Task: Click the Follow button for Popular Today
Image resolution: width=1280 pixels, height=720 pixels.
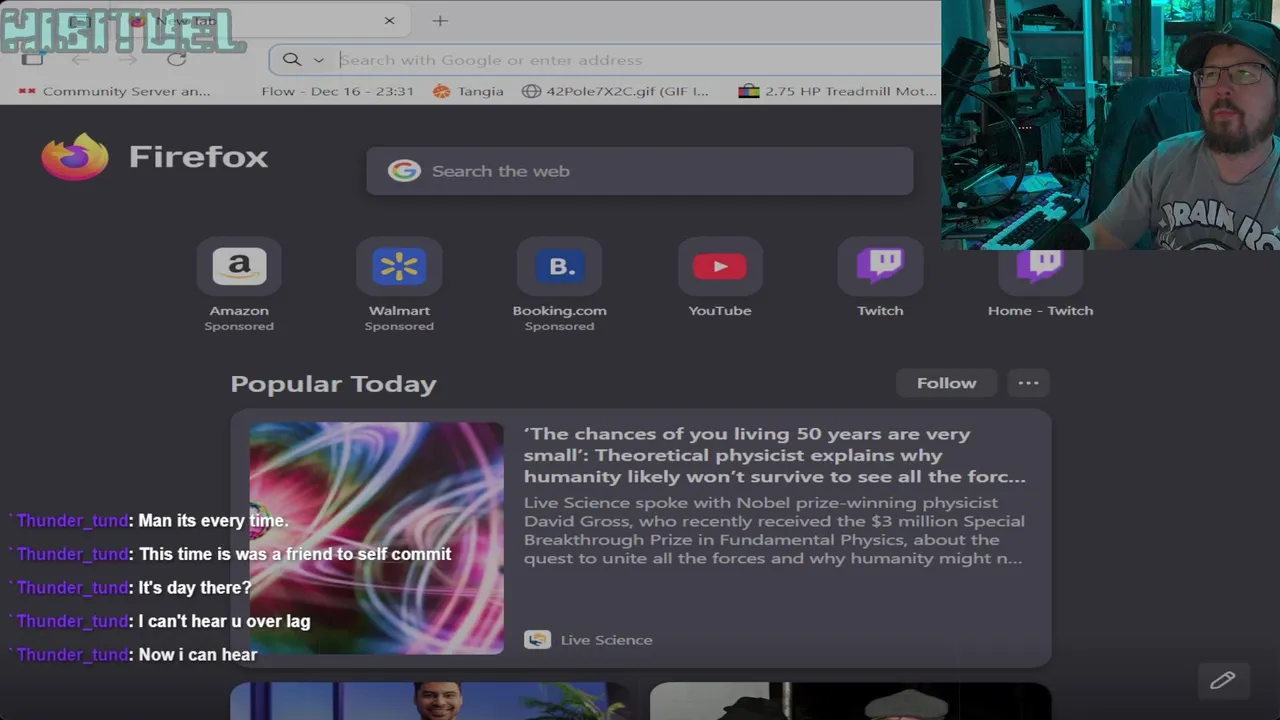Action: [x=946, y=383]
